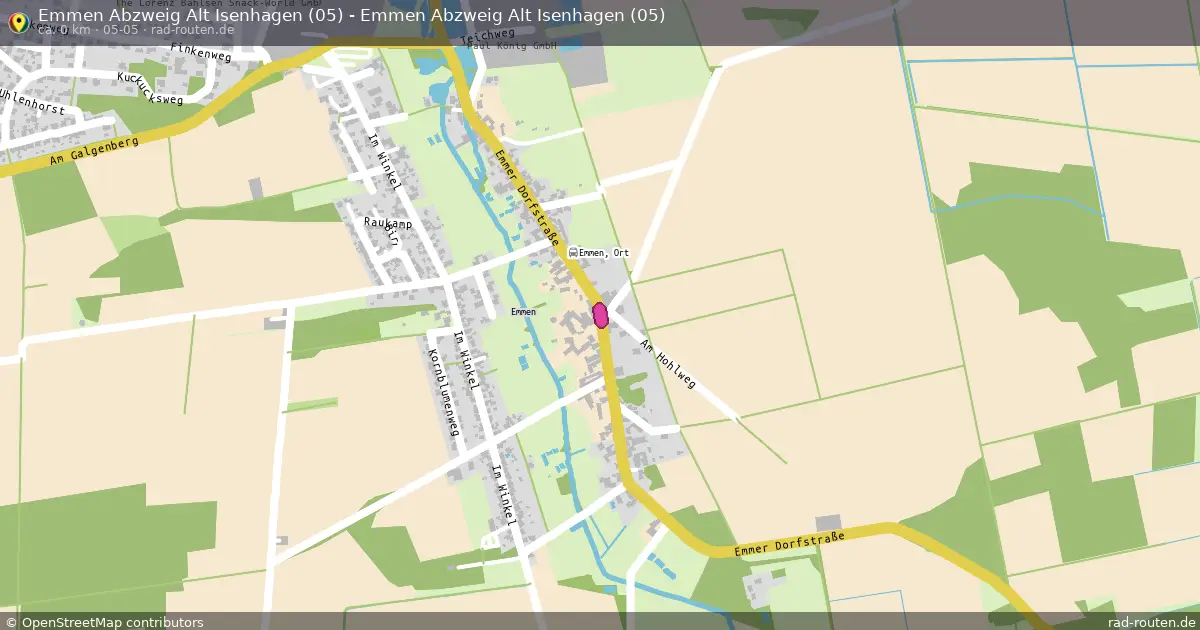Viewport: 1200px width, 630px height.
Task: Click the Am Hohlweg street label
Action: [x=667, y=364]
